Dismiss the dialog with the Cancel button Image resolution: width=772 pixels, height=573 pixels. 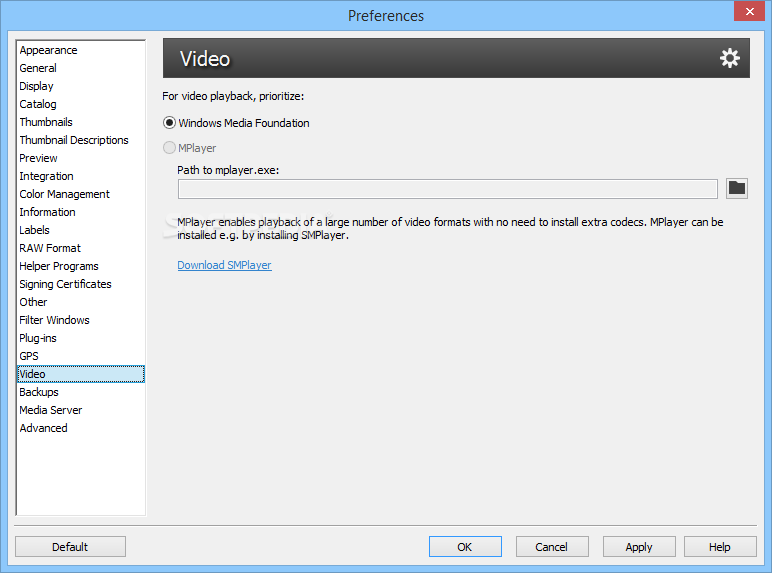click(x=552, y=547)
